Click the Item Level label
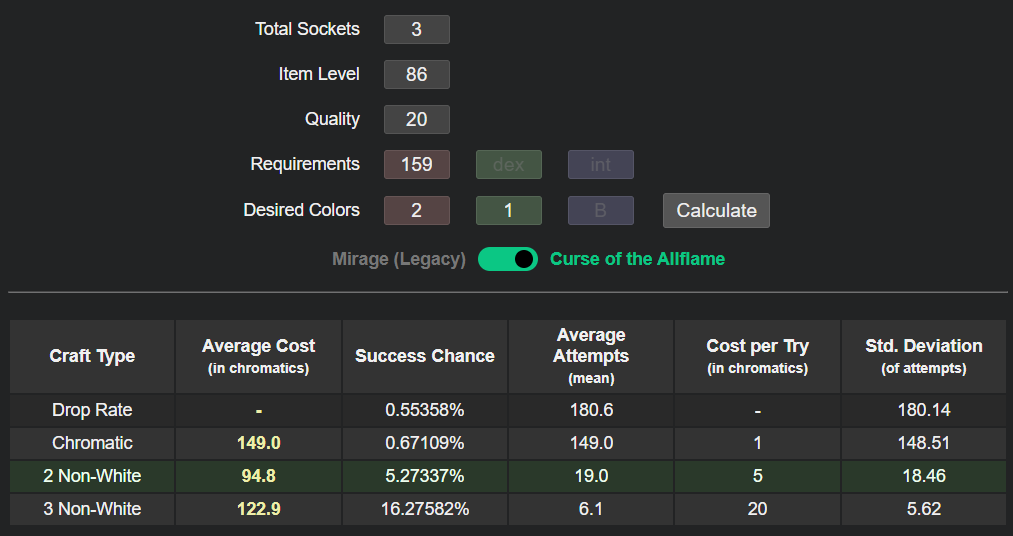This screenshot has width=1013, height=536. pyautogui.click(x=319, y=74)
